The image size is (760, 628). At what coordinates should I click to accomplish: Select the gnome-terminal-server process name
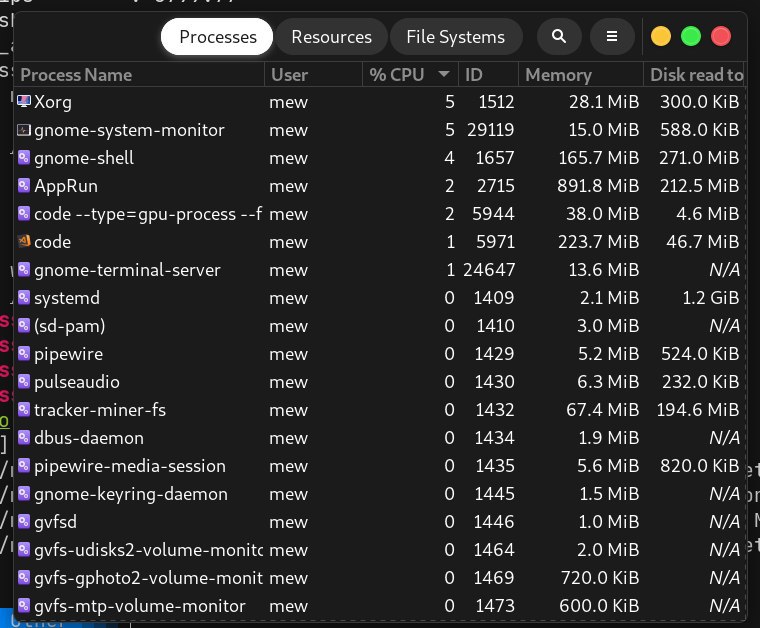point(127,270)
